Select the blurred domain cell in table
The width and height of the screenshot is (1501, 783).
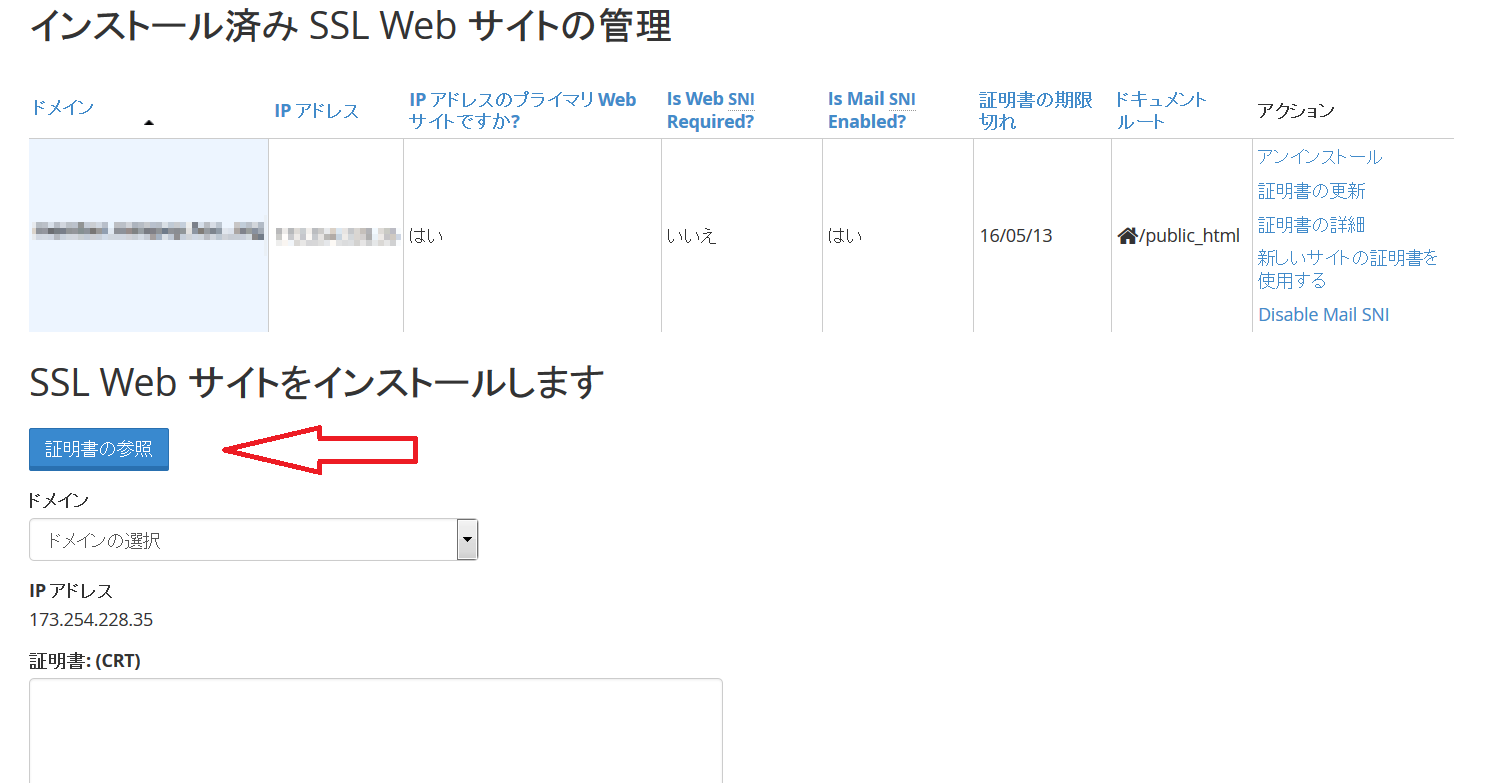coord(148,234)
